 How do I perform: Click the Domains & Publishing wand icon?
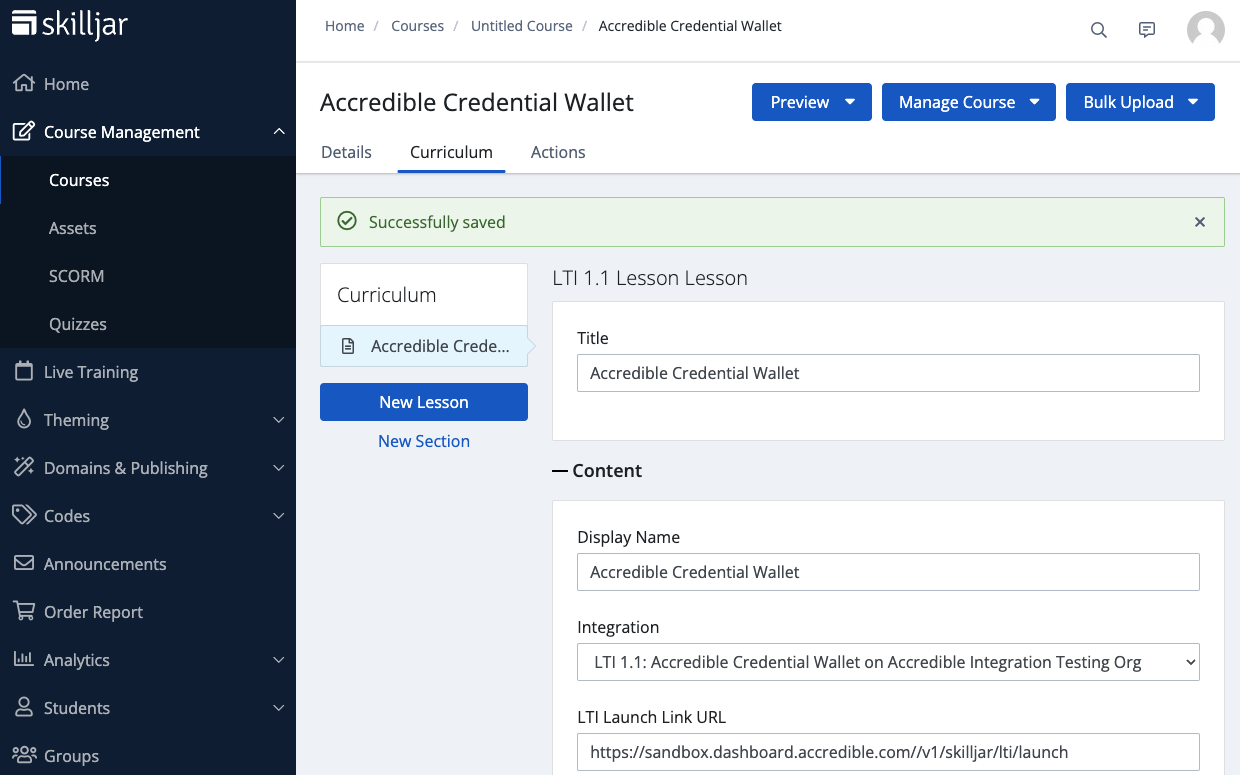pyautogui.click(x=24, y=468)
